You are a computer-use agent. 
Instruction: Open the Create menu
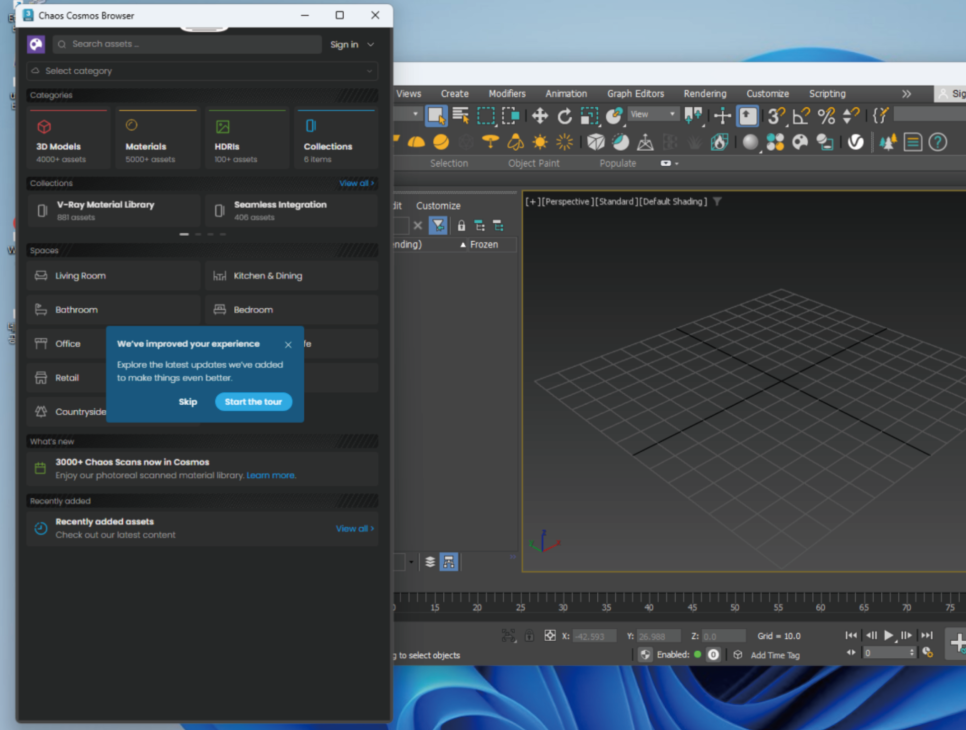point(455,94)
